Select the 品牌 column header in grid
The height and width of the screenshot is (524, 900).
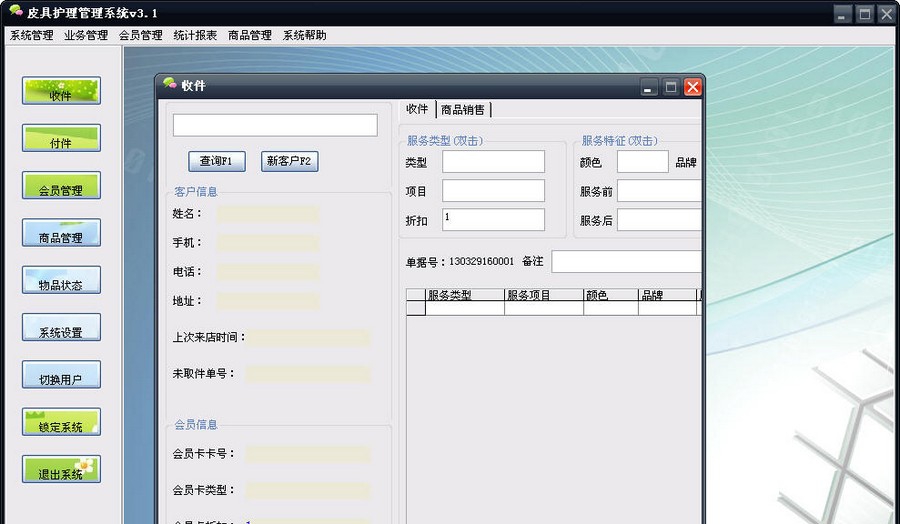pos(668,295)
